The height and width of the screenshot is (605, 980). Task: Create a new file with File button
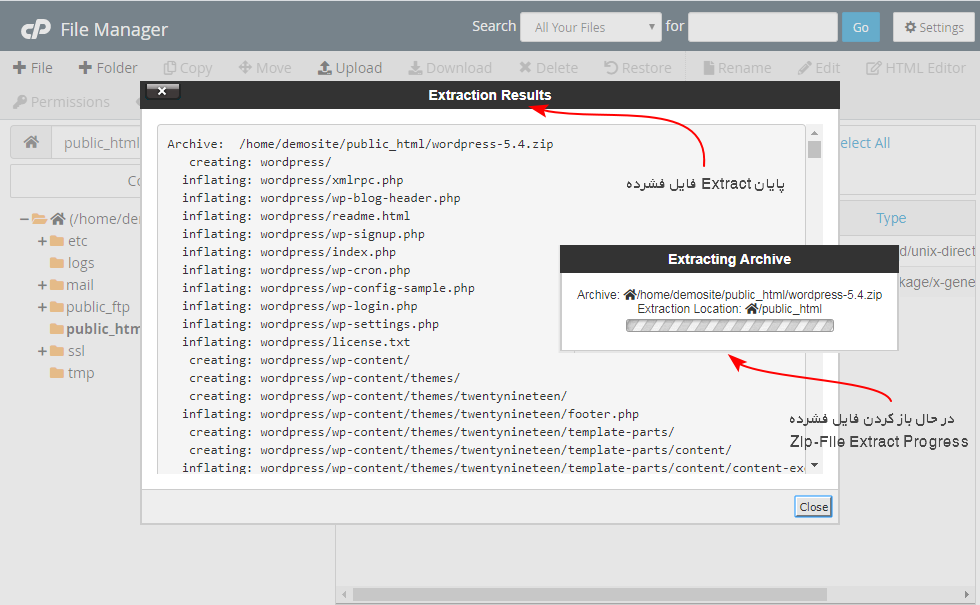click(33, 68)
